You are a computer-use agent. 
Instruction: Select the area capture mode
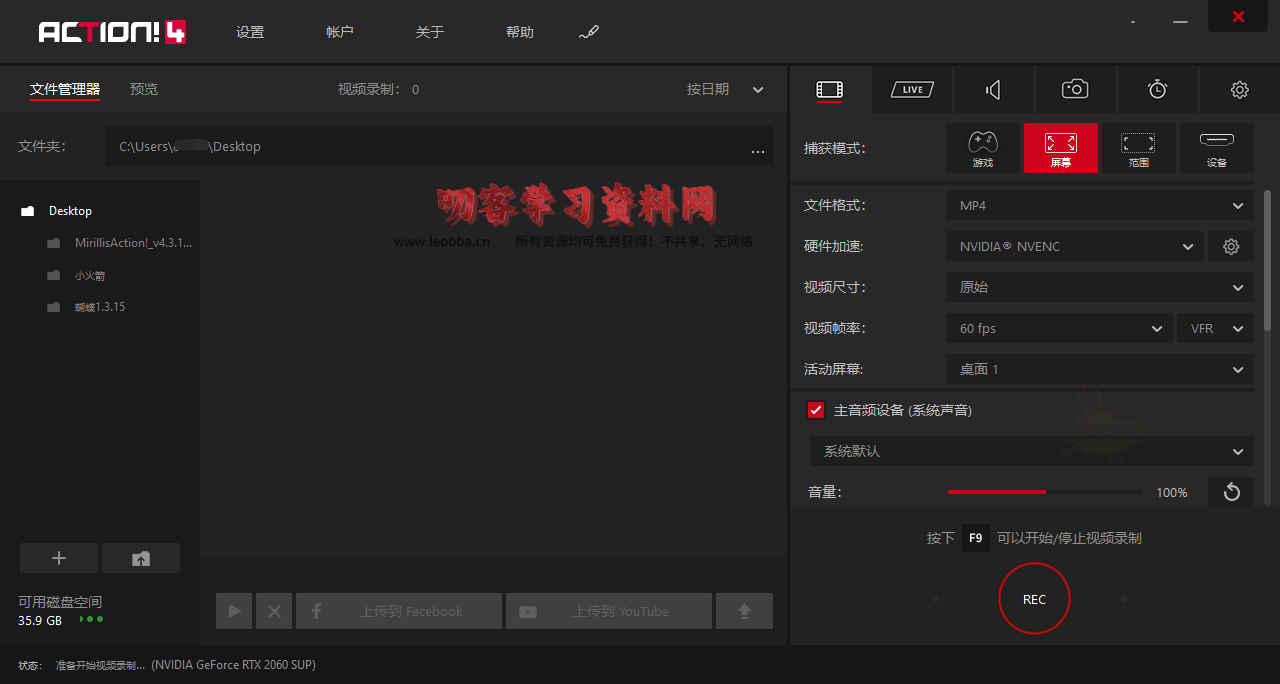tap(1138, 148)
